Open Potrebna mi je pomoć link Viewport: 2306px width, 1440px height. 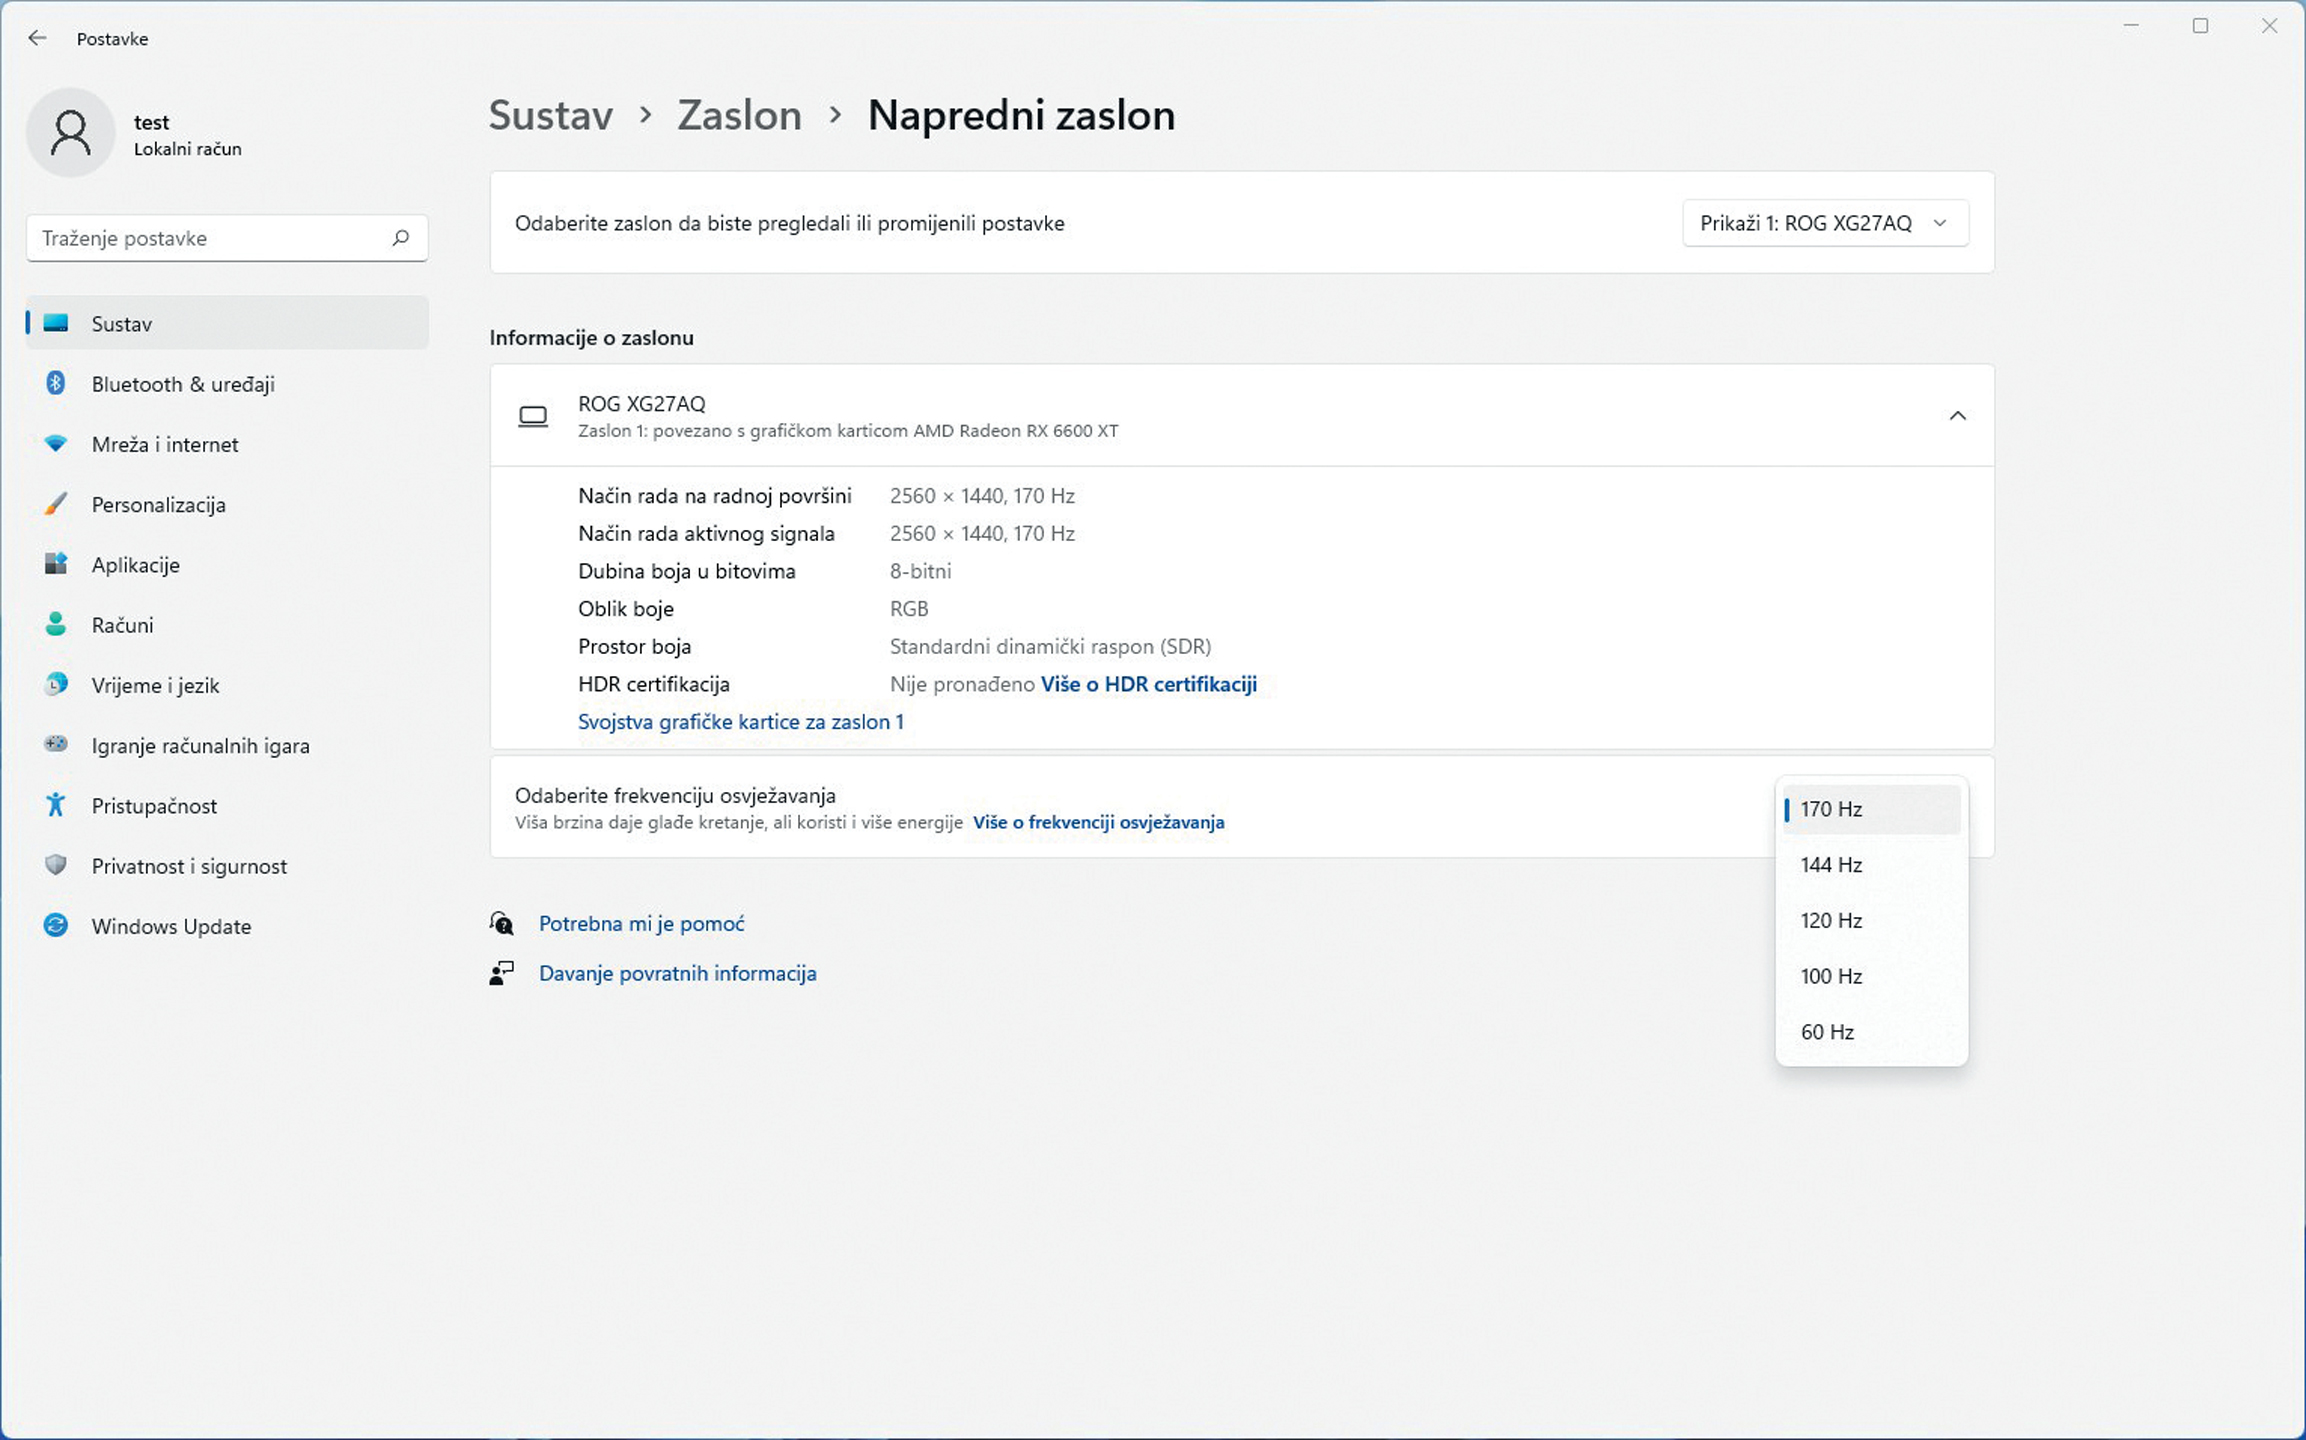point(641,923)
